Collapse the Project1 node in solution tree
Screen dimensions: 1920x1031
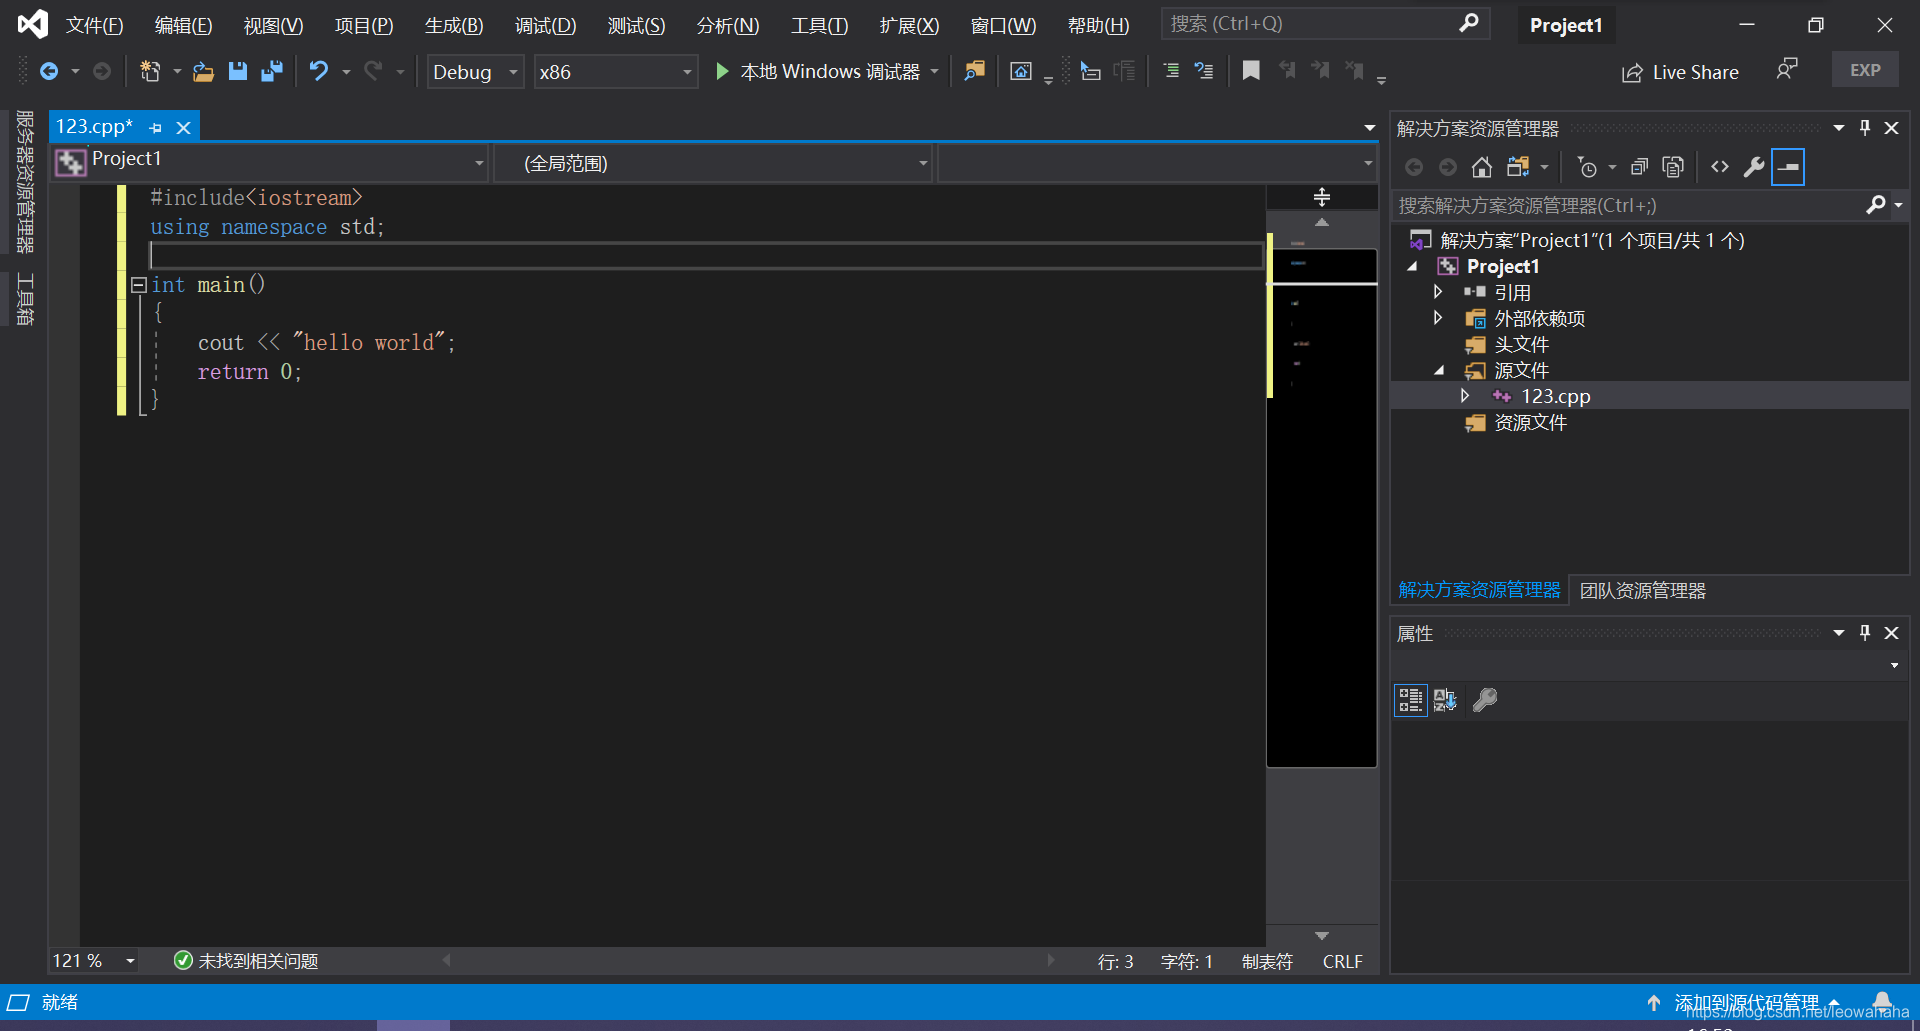click(1413, 267)
